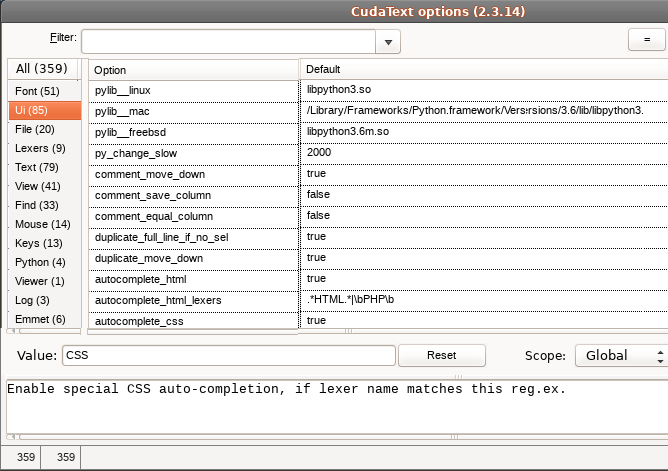Screen dimensions: 668x471
Task: Click the option description text box
Action: click(337, 407)
